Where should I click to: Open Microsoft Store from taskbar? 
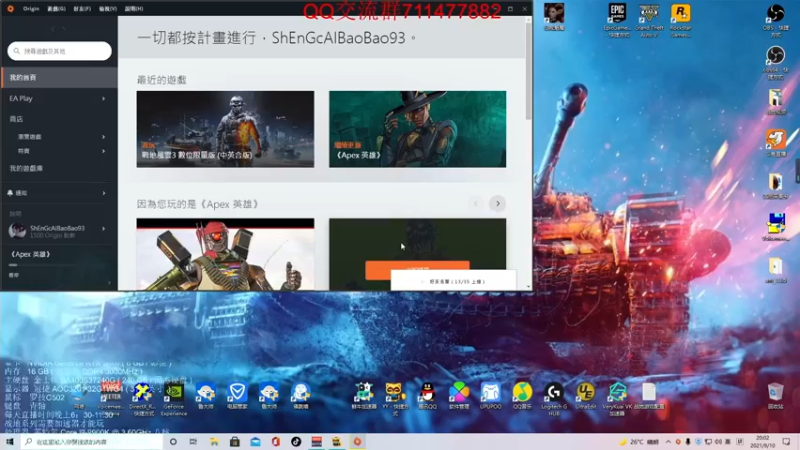pyautogui.click(x=235, y=441)
